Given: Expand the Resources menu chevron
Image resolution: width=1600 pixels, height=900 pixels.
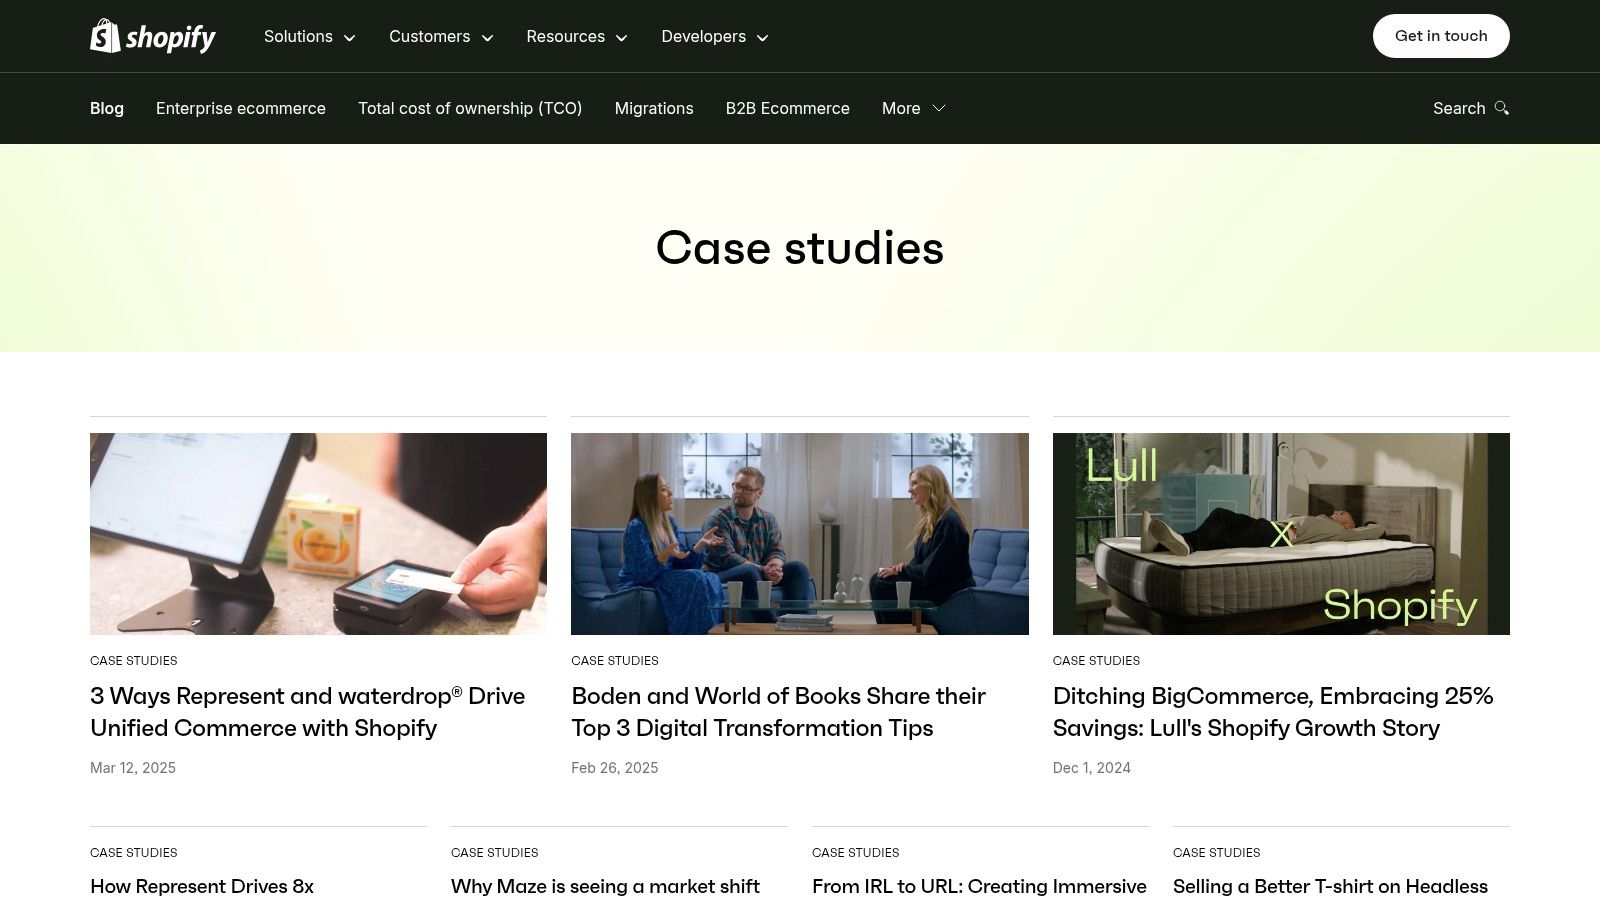Looking at the screenshot, I should pos(622,38).
